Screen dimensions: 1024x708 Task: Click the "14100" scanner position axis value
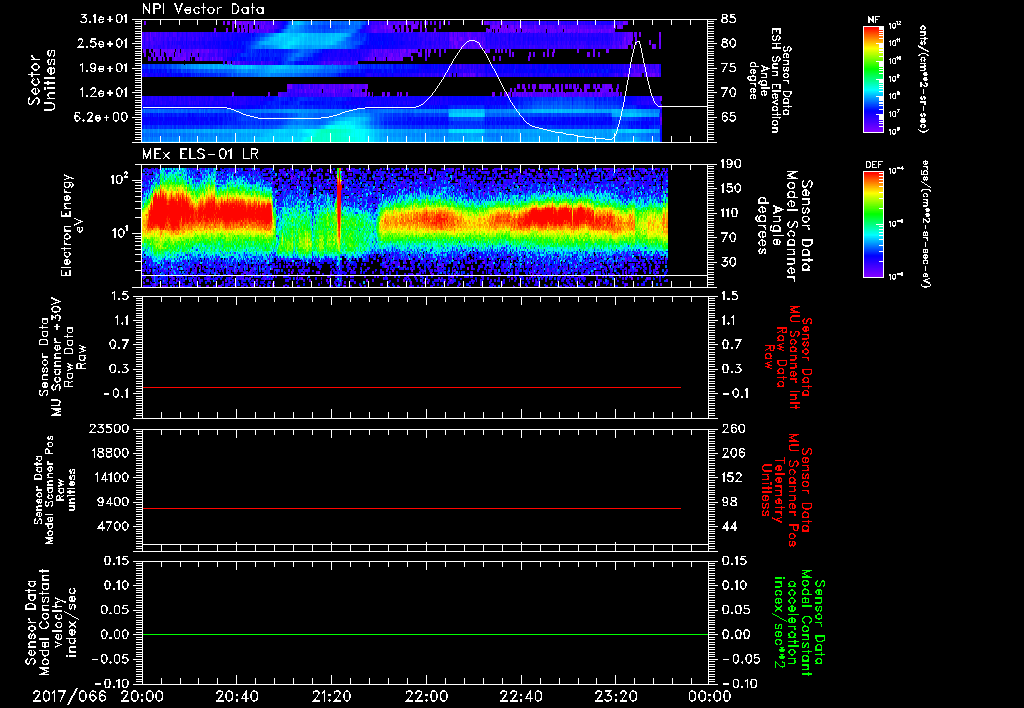click(x=110, y=477)
